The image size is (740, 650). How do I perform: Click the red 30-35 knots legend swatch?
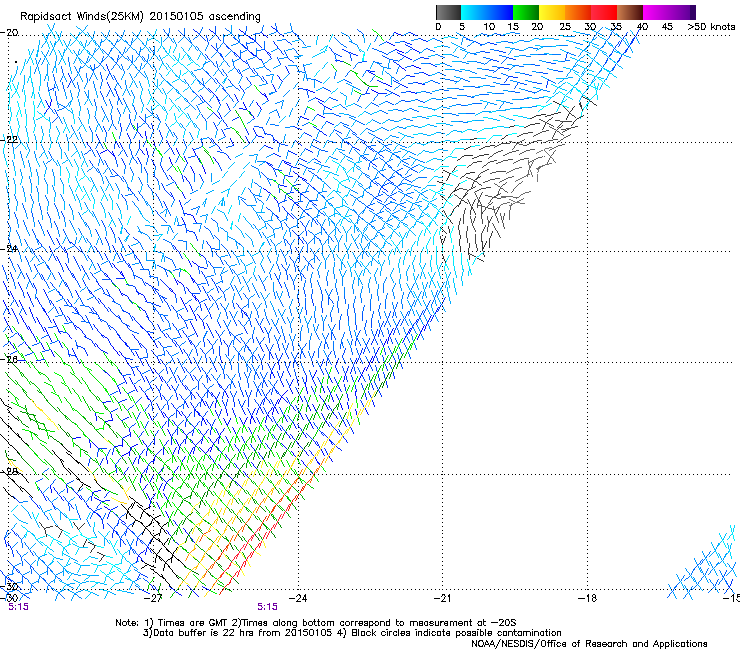tap(604, 12)
